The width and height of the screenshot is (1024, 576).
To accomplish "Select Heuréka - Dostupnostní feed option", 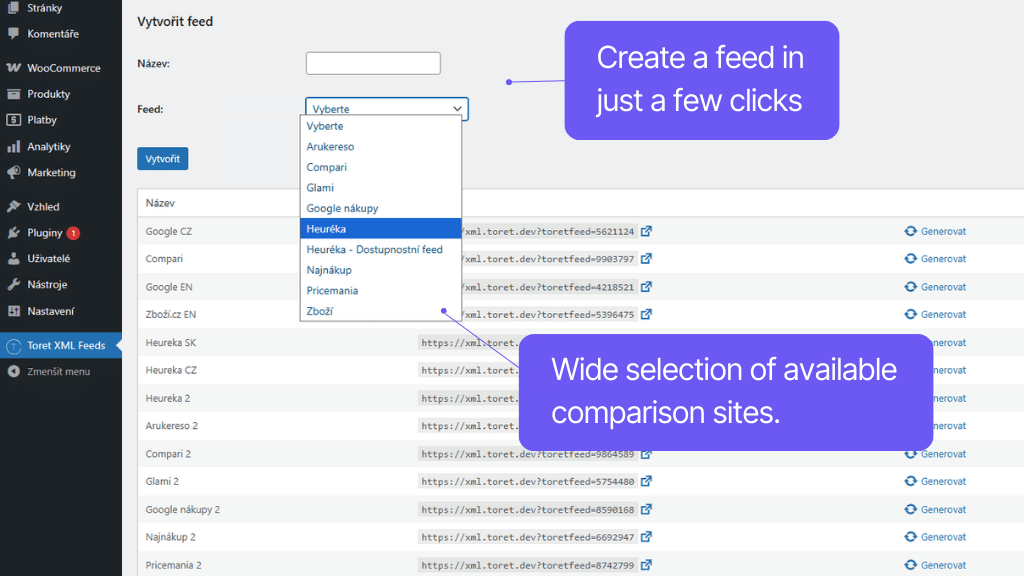I will pyautogui.click(x=381, y=249).
